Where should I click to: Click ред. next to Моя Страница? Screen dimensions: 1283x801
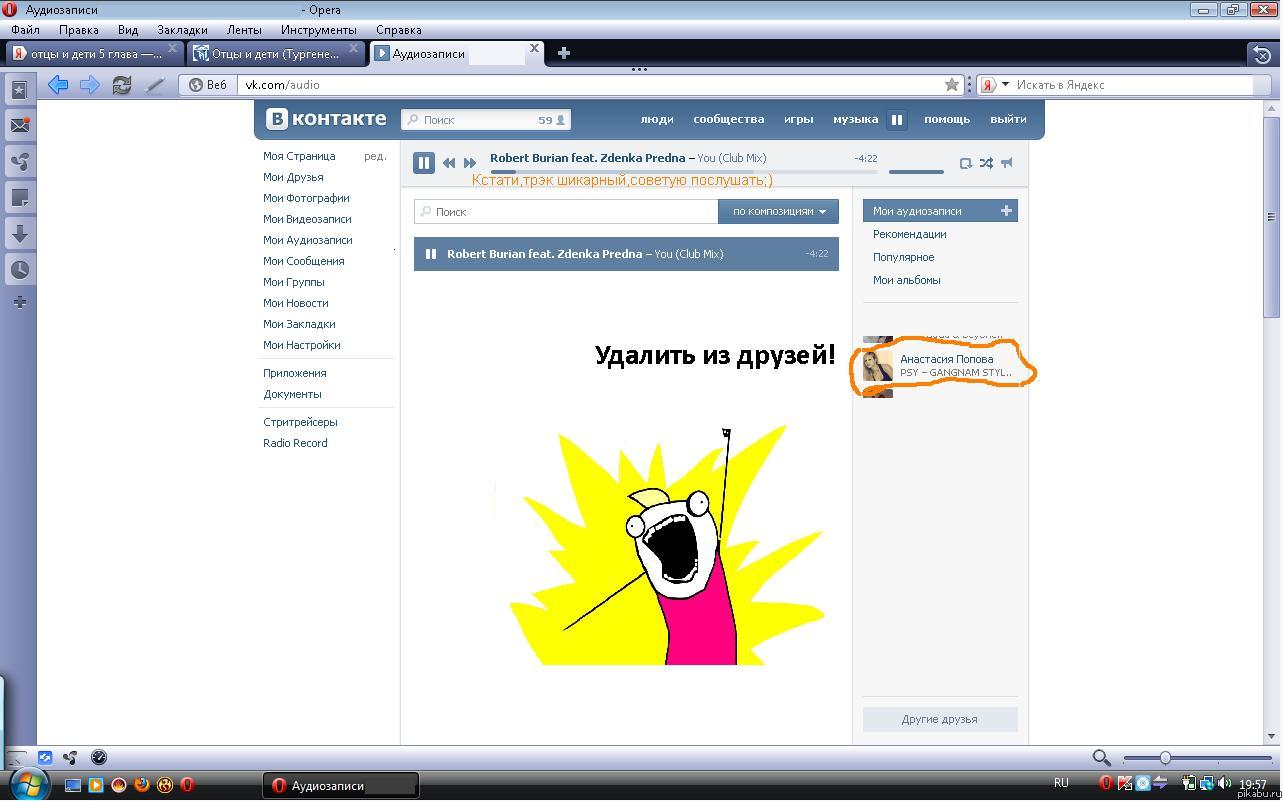coord(375,156)
